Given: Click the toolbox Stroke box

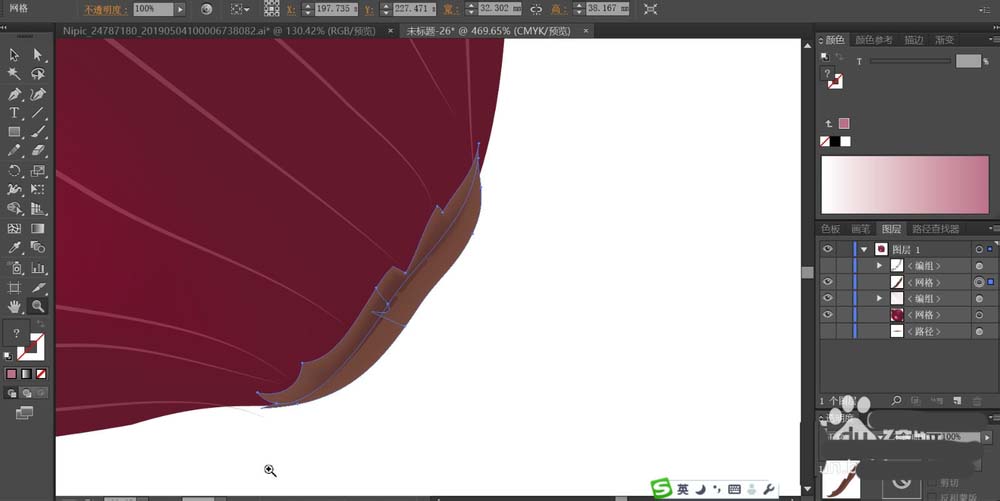Looking at the screenshot, I should pyautogui.click(x=32, y=347).
